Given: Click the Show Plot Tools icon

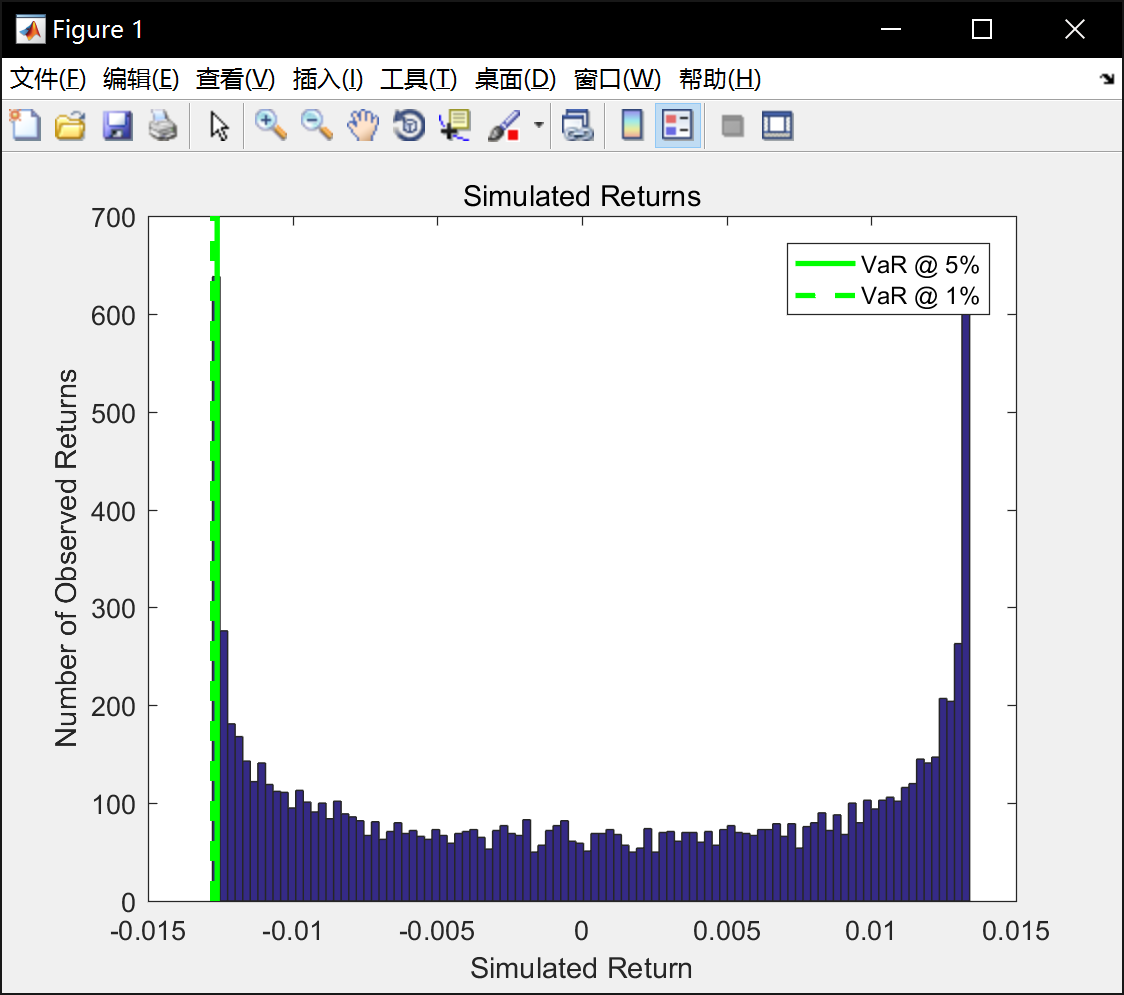Looking at the screenshot, I should tap(778, 125).
